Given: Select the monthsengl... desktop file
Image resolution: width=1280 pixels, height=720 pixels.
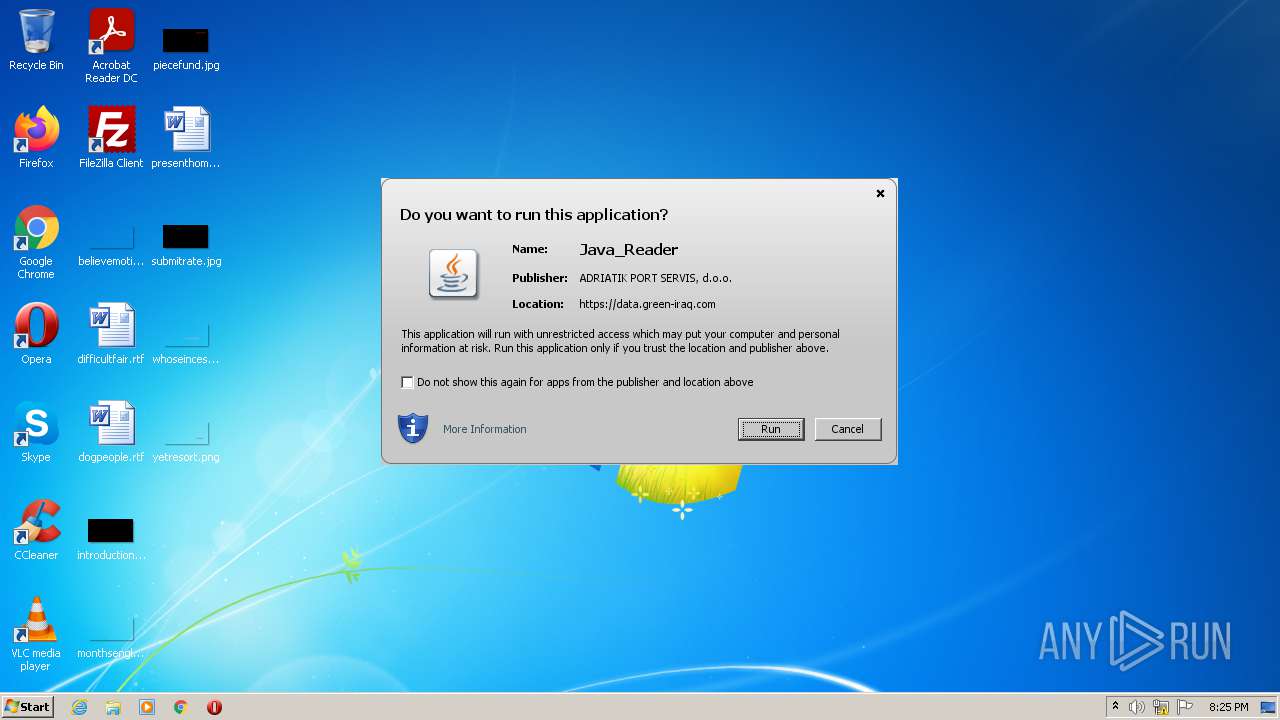Looking at the screenshot, I should click(111, 636).
